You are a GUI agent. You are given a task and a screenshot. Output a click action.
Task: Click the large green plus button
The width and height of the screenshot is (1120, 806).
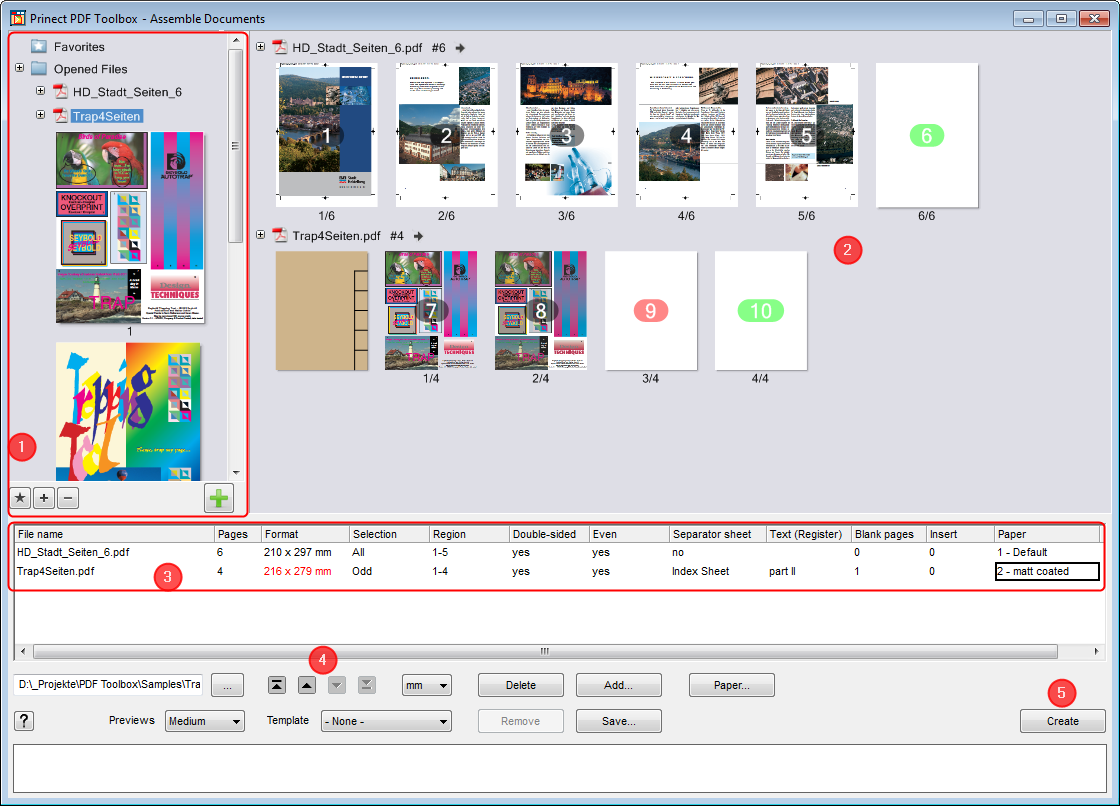(218, 497)
